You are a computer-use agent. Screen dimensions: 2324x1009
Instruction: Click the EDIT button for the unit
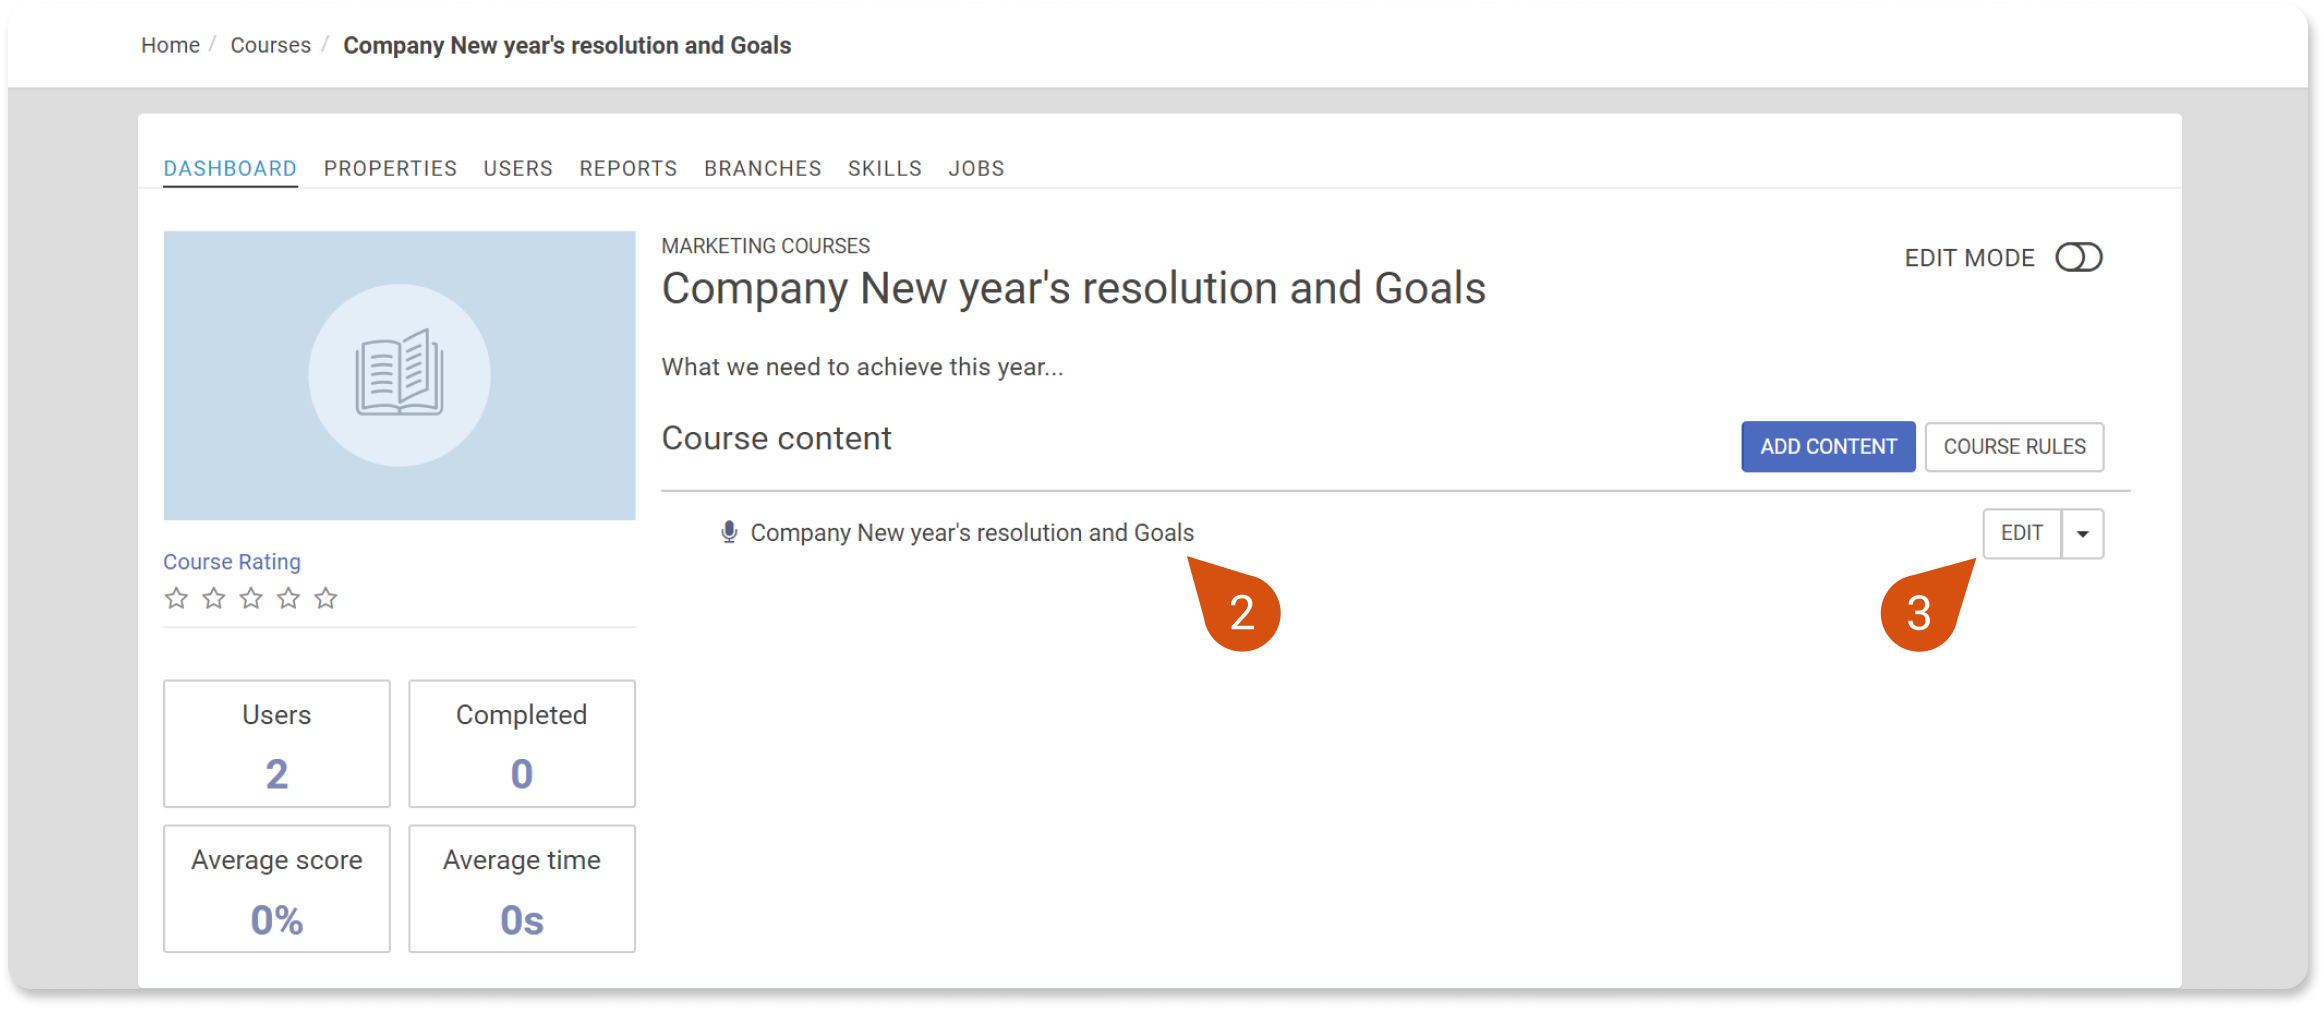[x=2022, y=534]
